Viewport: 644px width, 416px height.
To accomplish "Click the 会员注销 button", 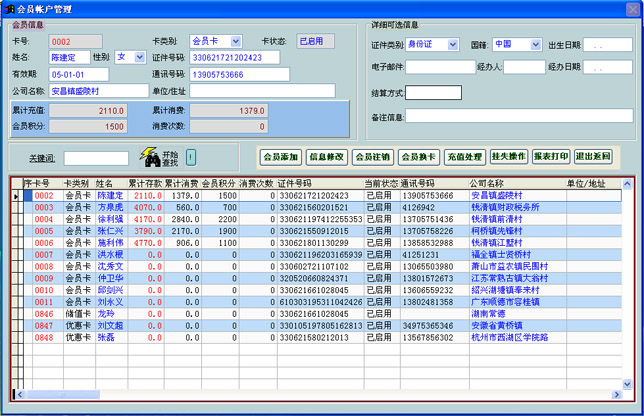I will pos(373,157).
